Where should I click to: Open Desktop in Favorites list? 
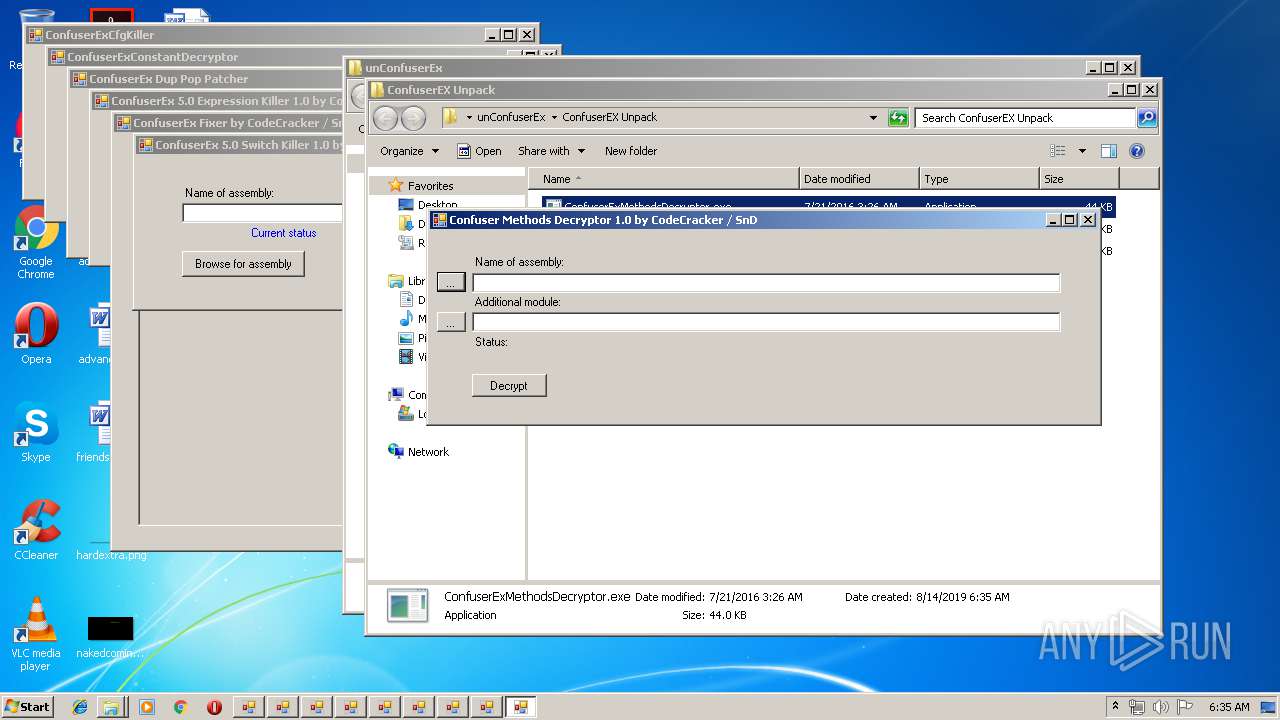coord(428,205)
